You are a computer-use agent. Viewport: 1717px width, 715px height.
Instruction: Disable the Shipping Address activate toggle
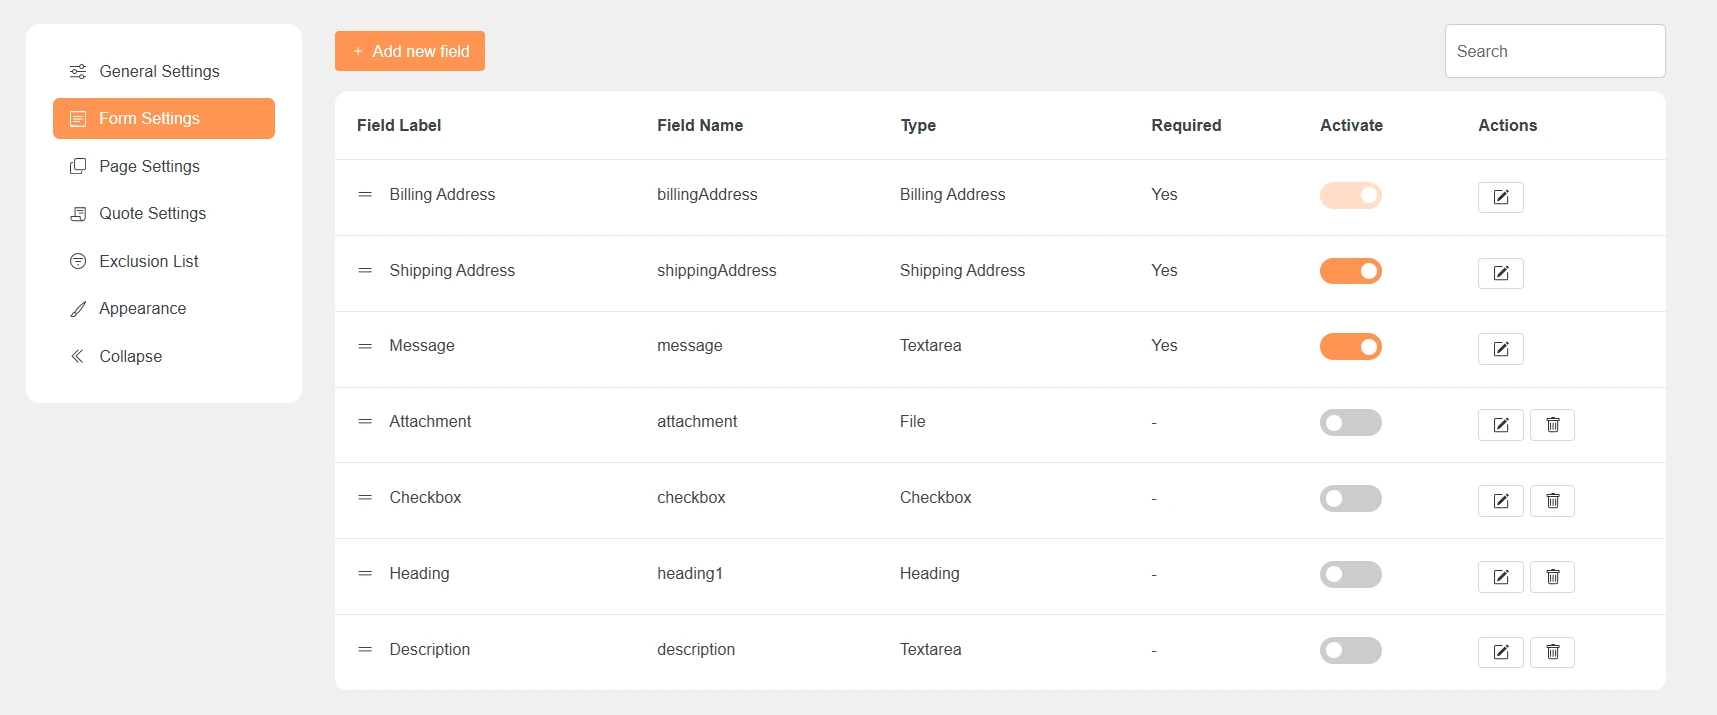coord(1350,271)
